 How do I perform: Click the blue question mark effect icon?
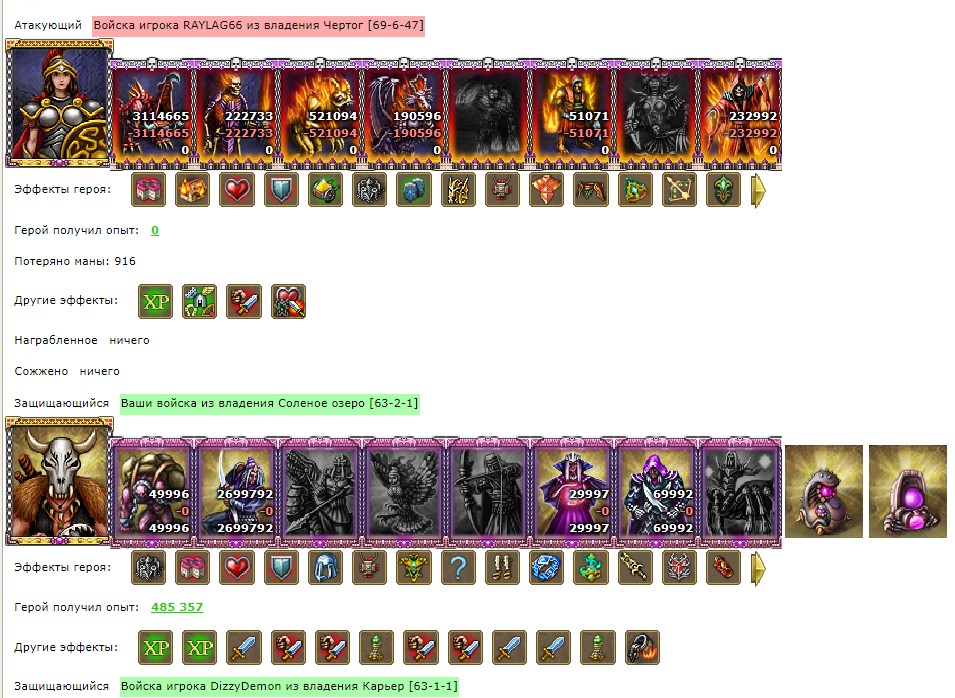[458, 568]
